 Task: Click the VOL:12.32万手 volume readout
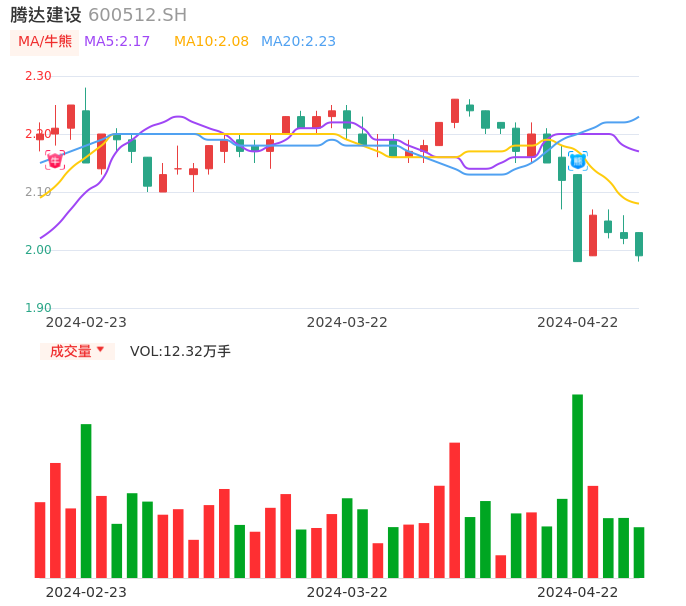coord(180,351)
